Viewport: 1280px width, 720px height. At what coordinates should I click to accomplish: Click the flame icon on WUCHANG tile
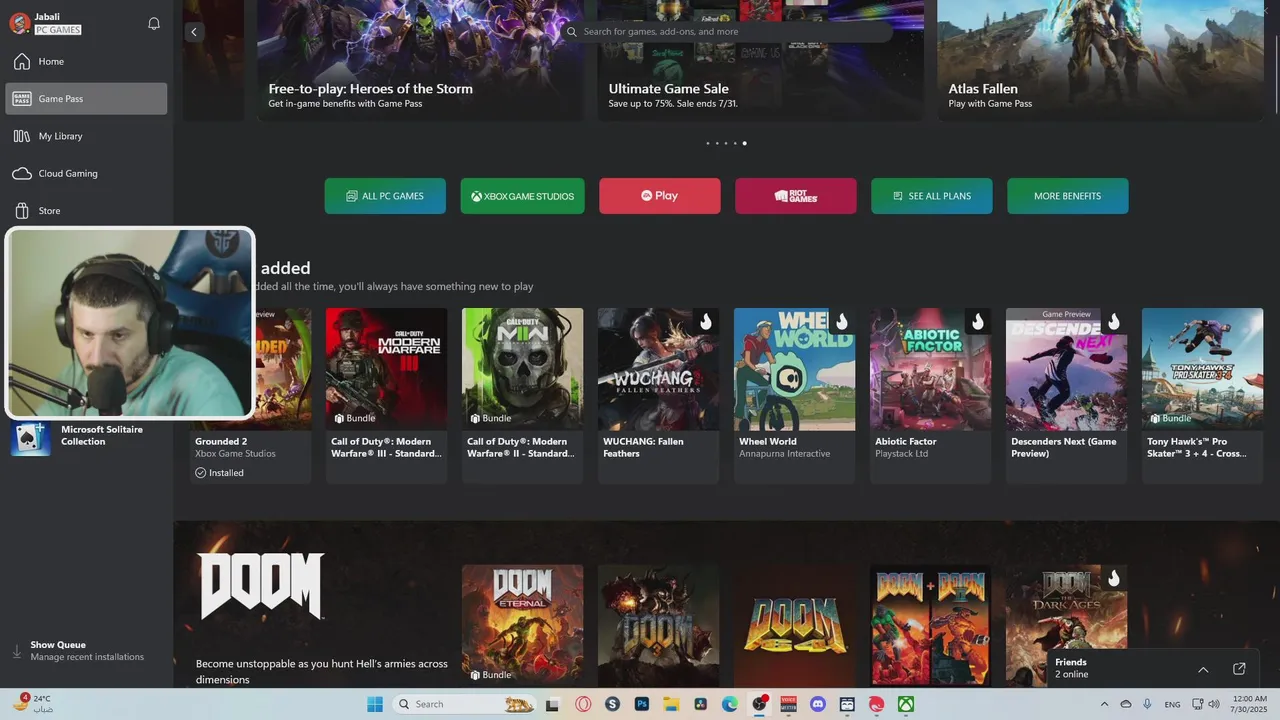coord(706,321)
